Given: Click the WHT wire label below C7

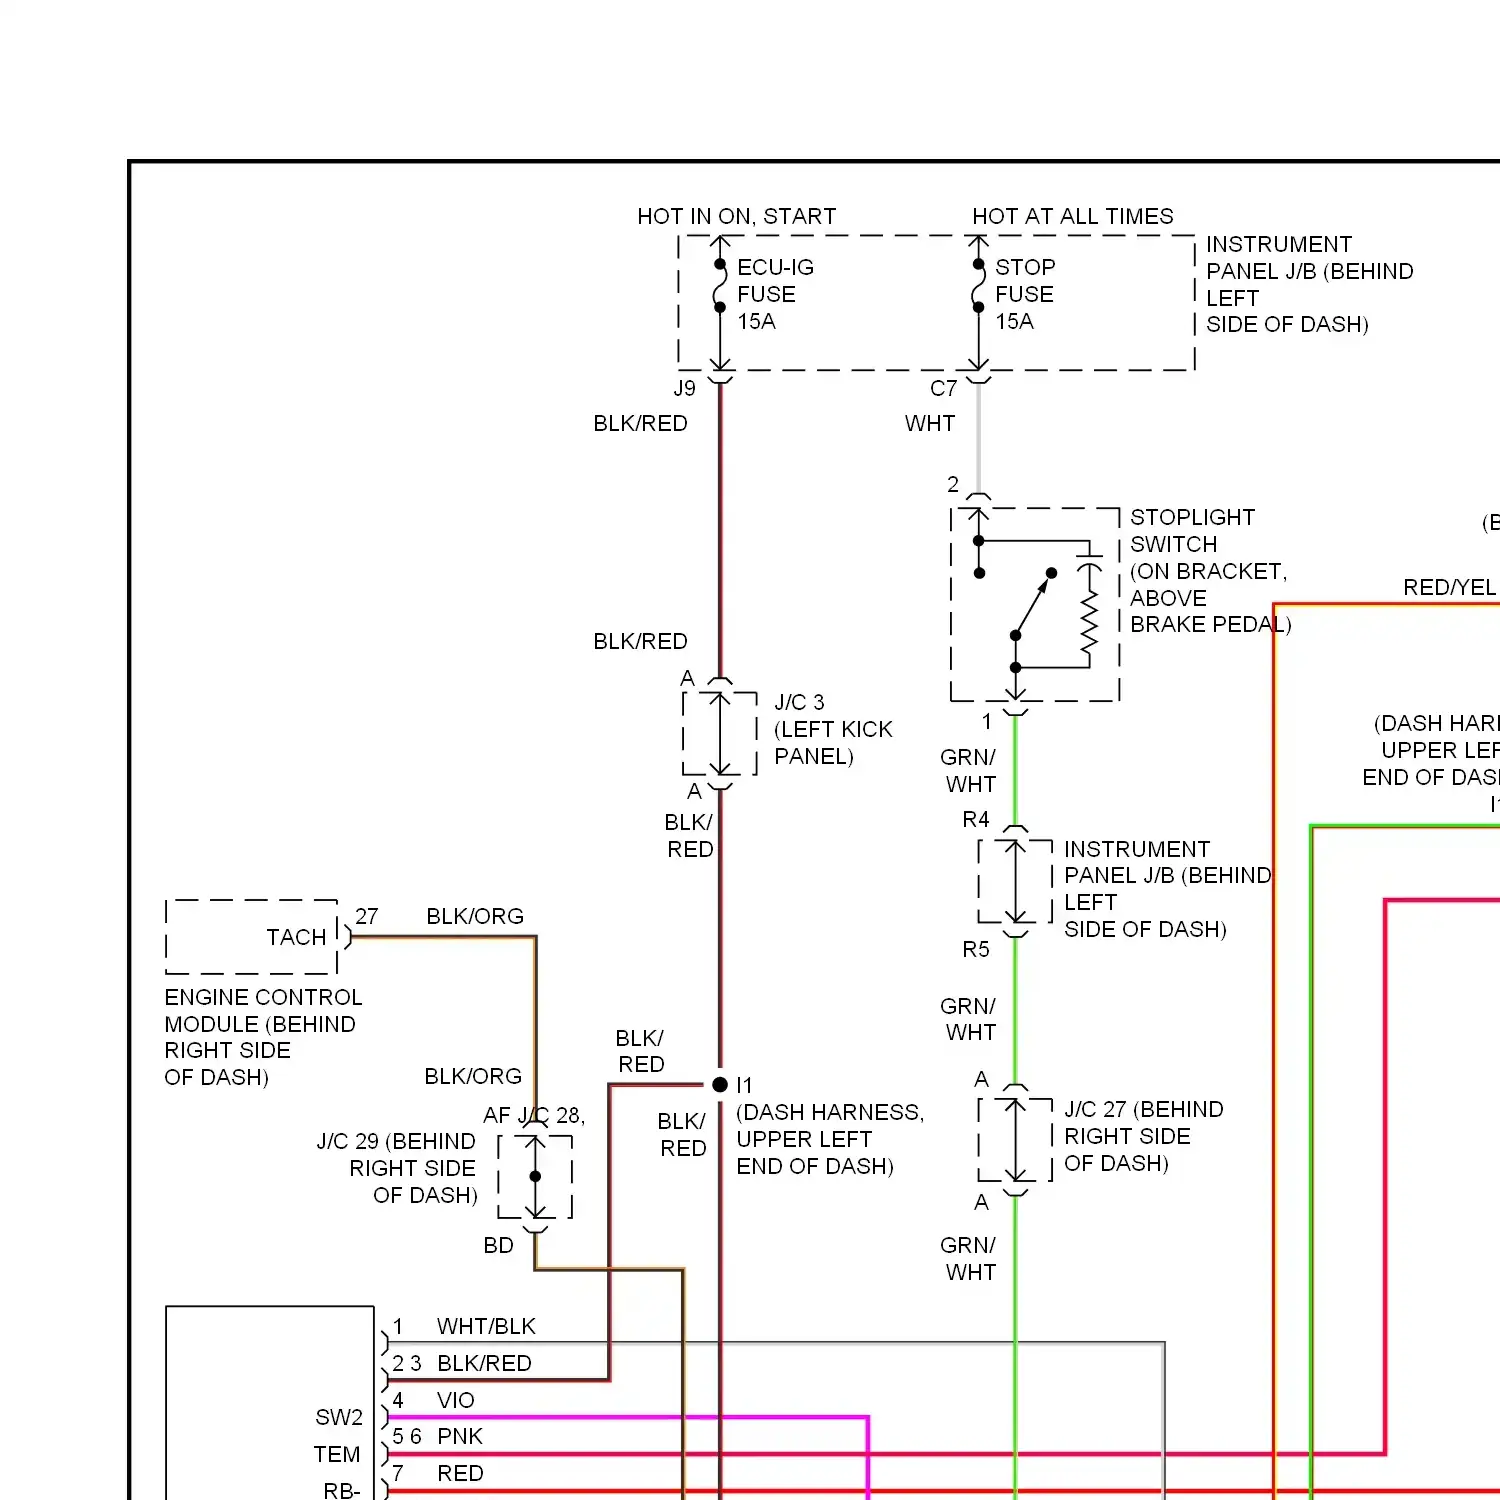Looking at the screenshot, I should 930,423.
